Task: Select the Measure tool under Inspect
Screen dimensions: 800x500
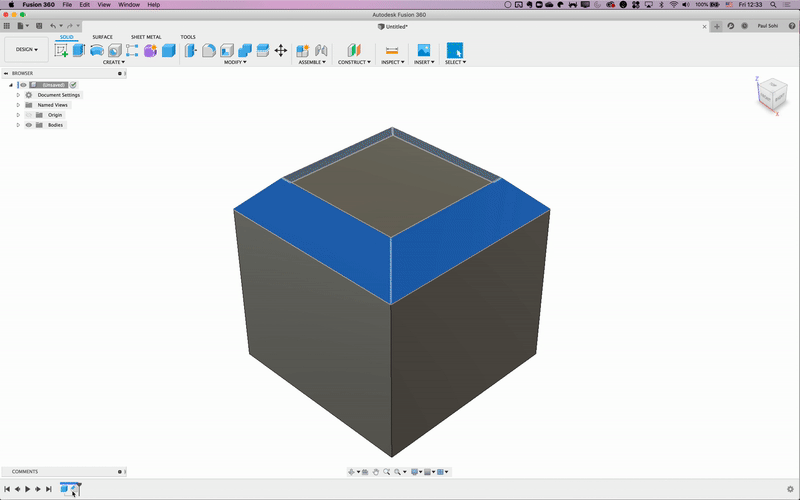Action: (391, 50)
